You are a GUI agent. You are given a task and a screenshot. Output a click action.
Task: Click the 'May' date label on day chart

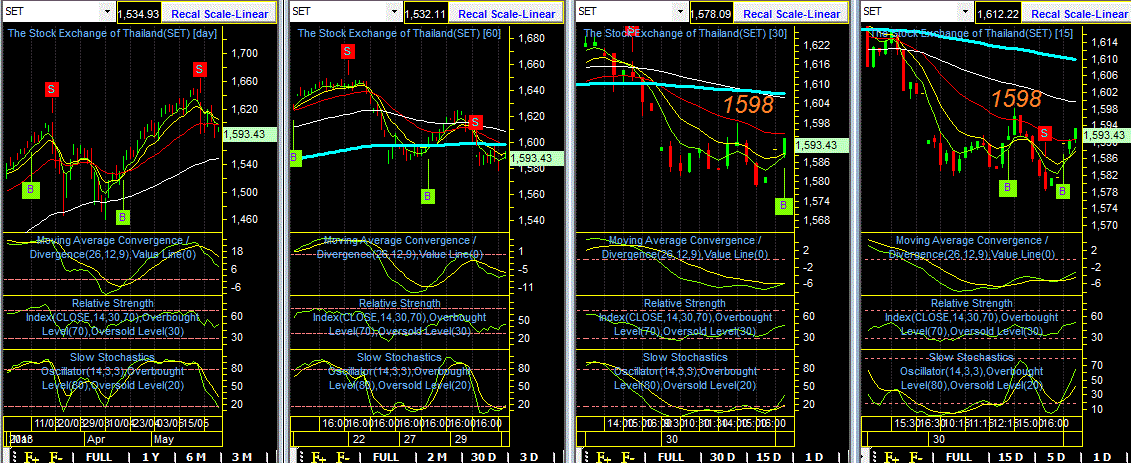tap(163, 438)
